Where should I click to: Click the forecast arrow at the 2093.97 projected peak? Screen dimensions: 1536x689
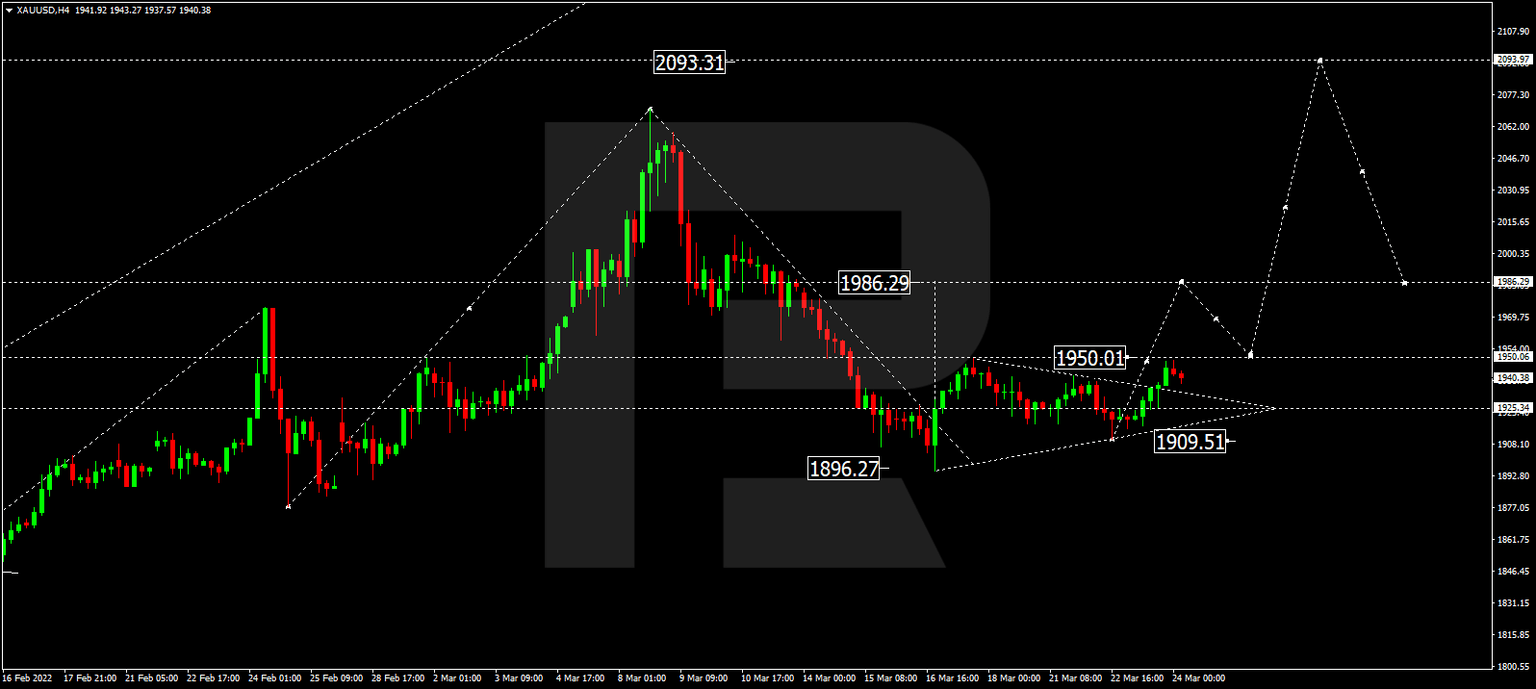1322,62
